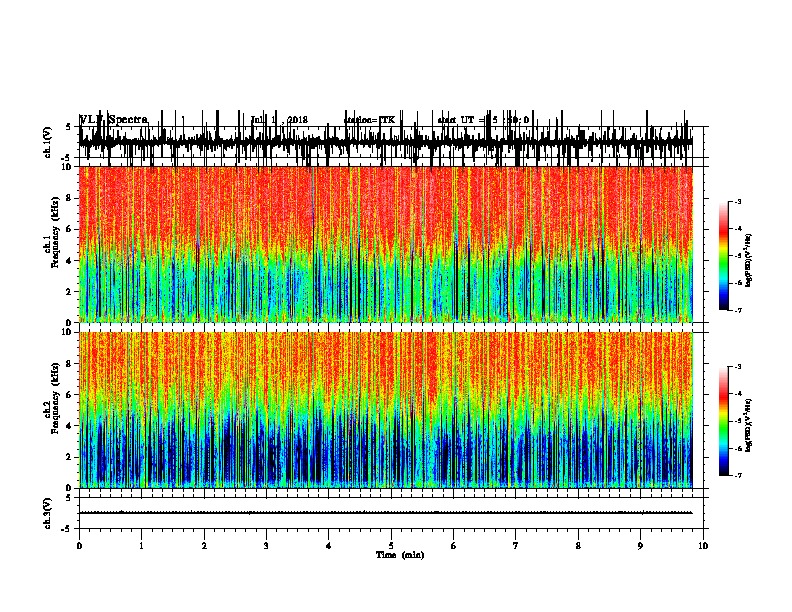Viewport: 792px width, 612px height.
Task: Click the "5" volt tick of ch.1 waveform
Action: [x=68, y=127]
